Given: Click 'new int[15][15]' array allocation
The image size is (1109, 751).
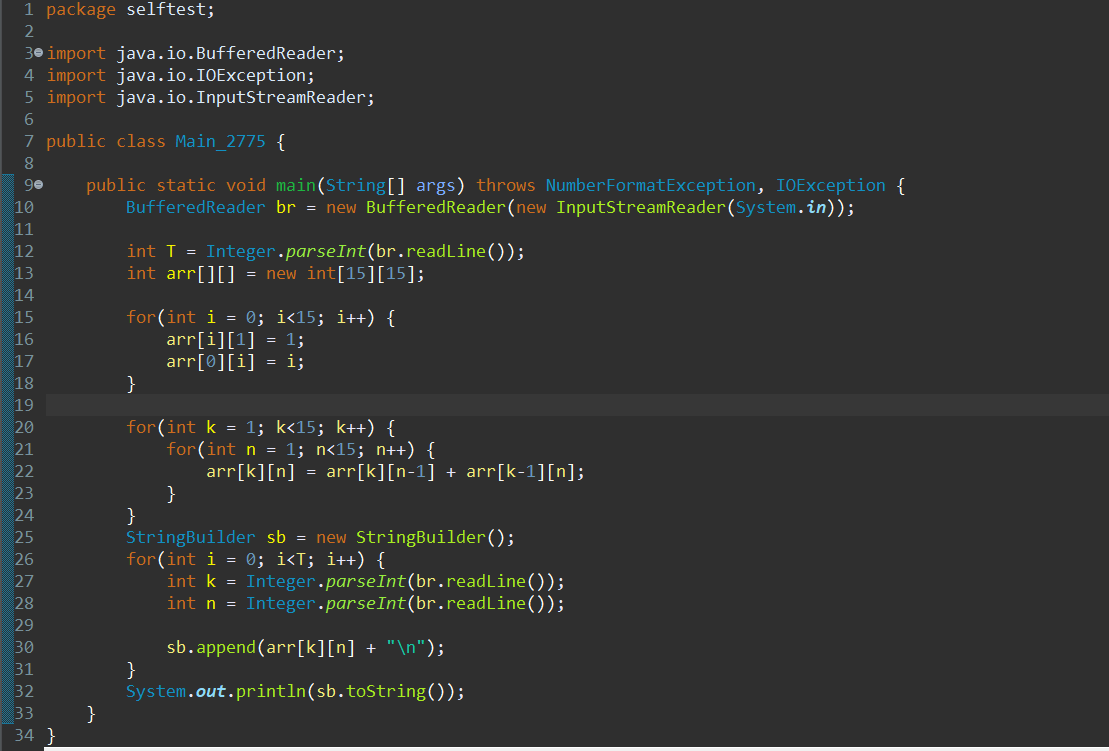Looking at the screenshot, I should click(340, 273).
